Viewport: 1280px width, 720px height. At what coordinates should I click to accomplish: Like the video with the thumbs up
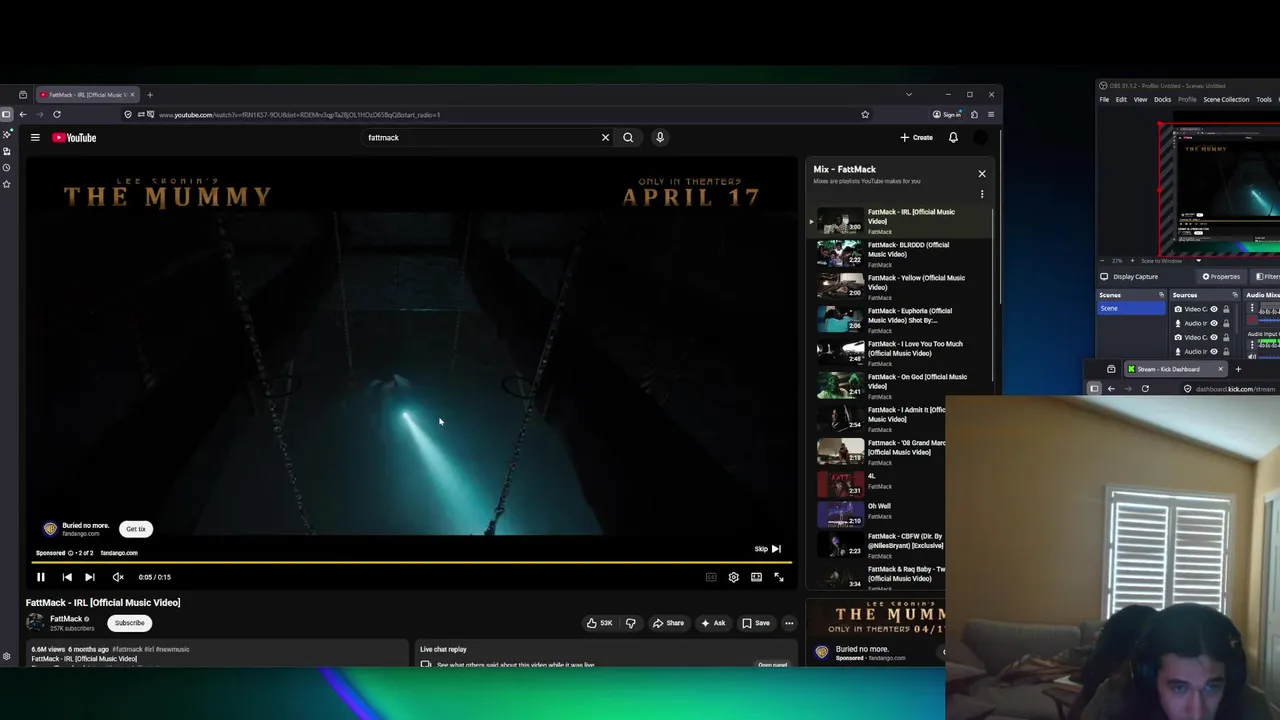pyautogui.click(x=600, y=623)
